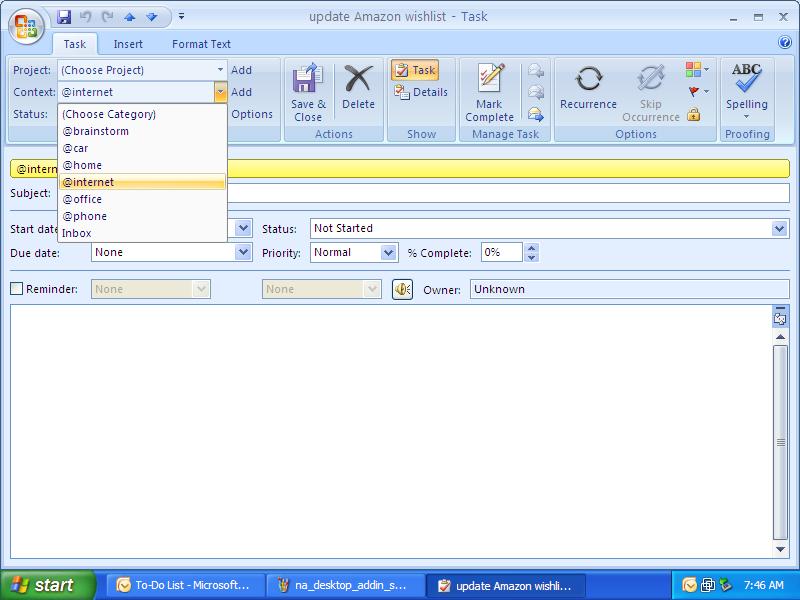Decrease % Complete with down spinner
The image size is (800, 600).
click(531, 257)
